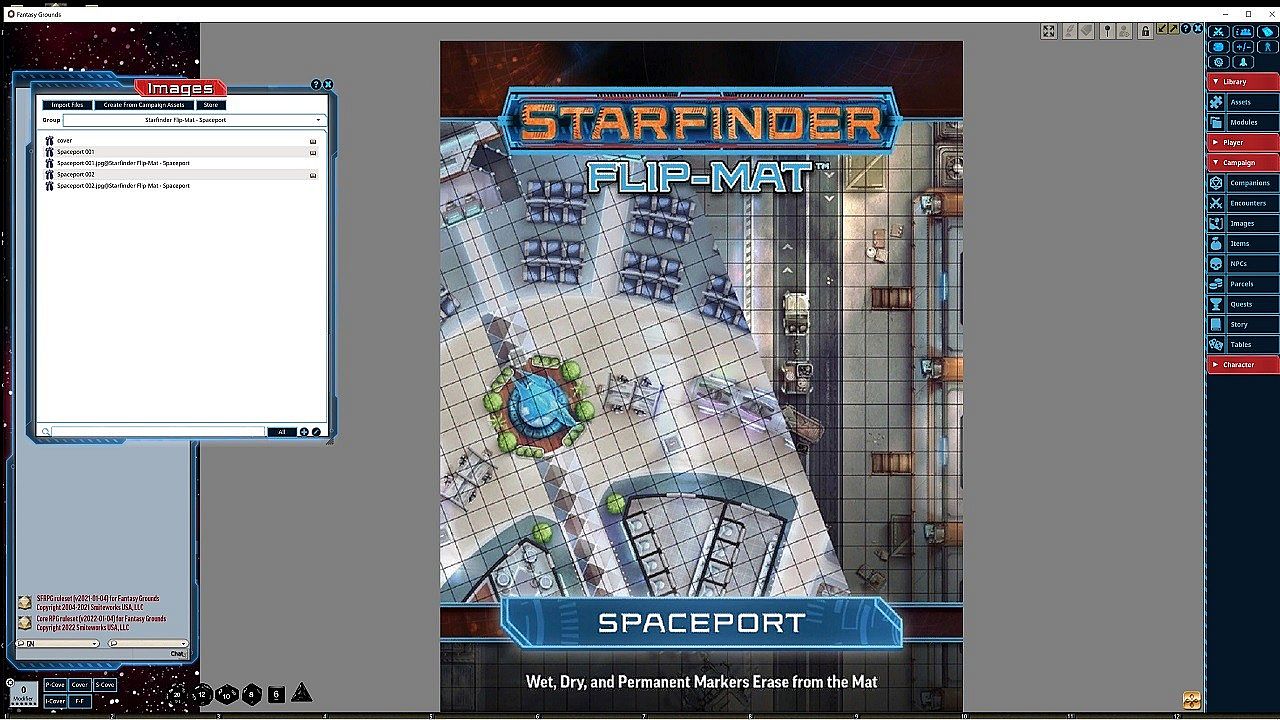
Task: Toggle the F-F modifier button
Action: point(80,701)
